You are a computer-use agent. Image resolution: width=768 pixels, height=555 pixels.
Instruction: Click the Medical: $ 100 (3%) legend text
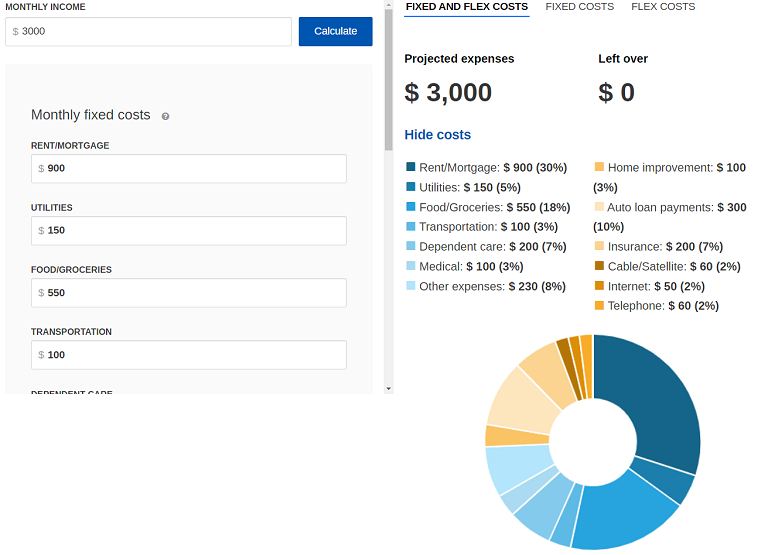pos(471,266)
